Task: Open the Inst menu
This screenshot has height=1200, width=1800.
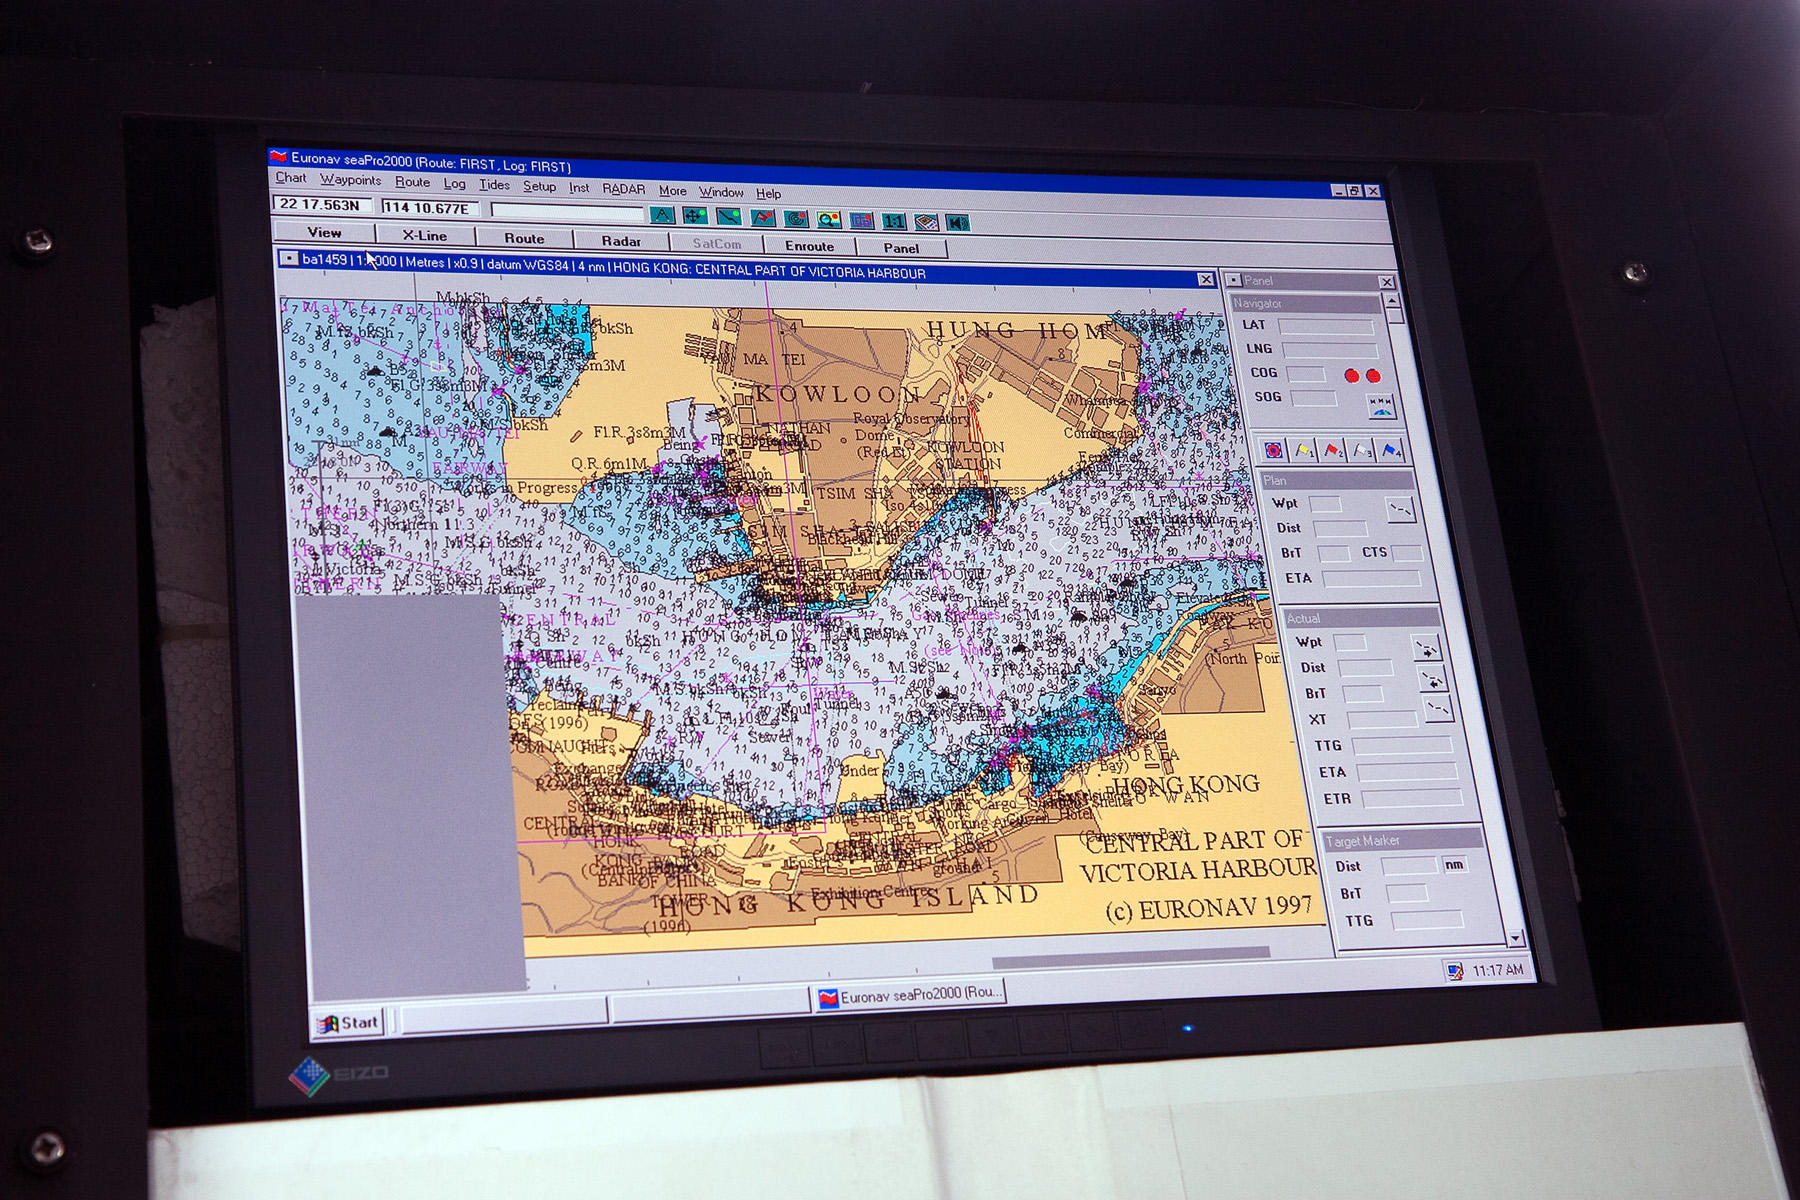Action: [579, 188]
